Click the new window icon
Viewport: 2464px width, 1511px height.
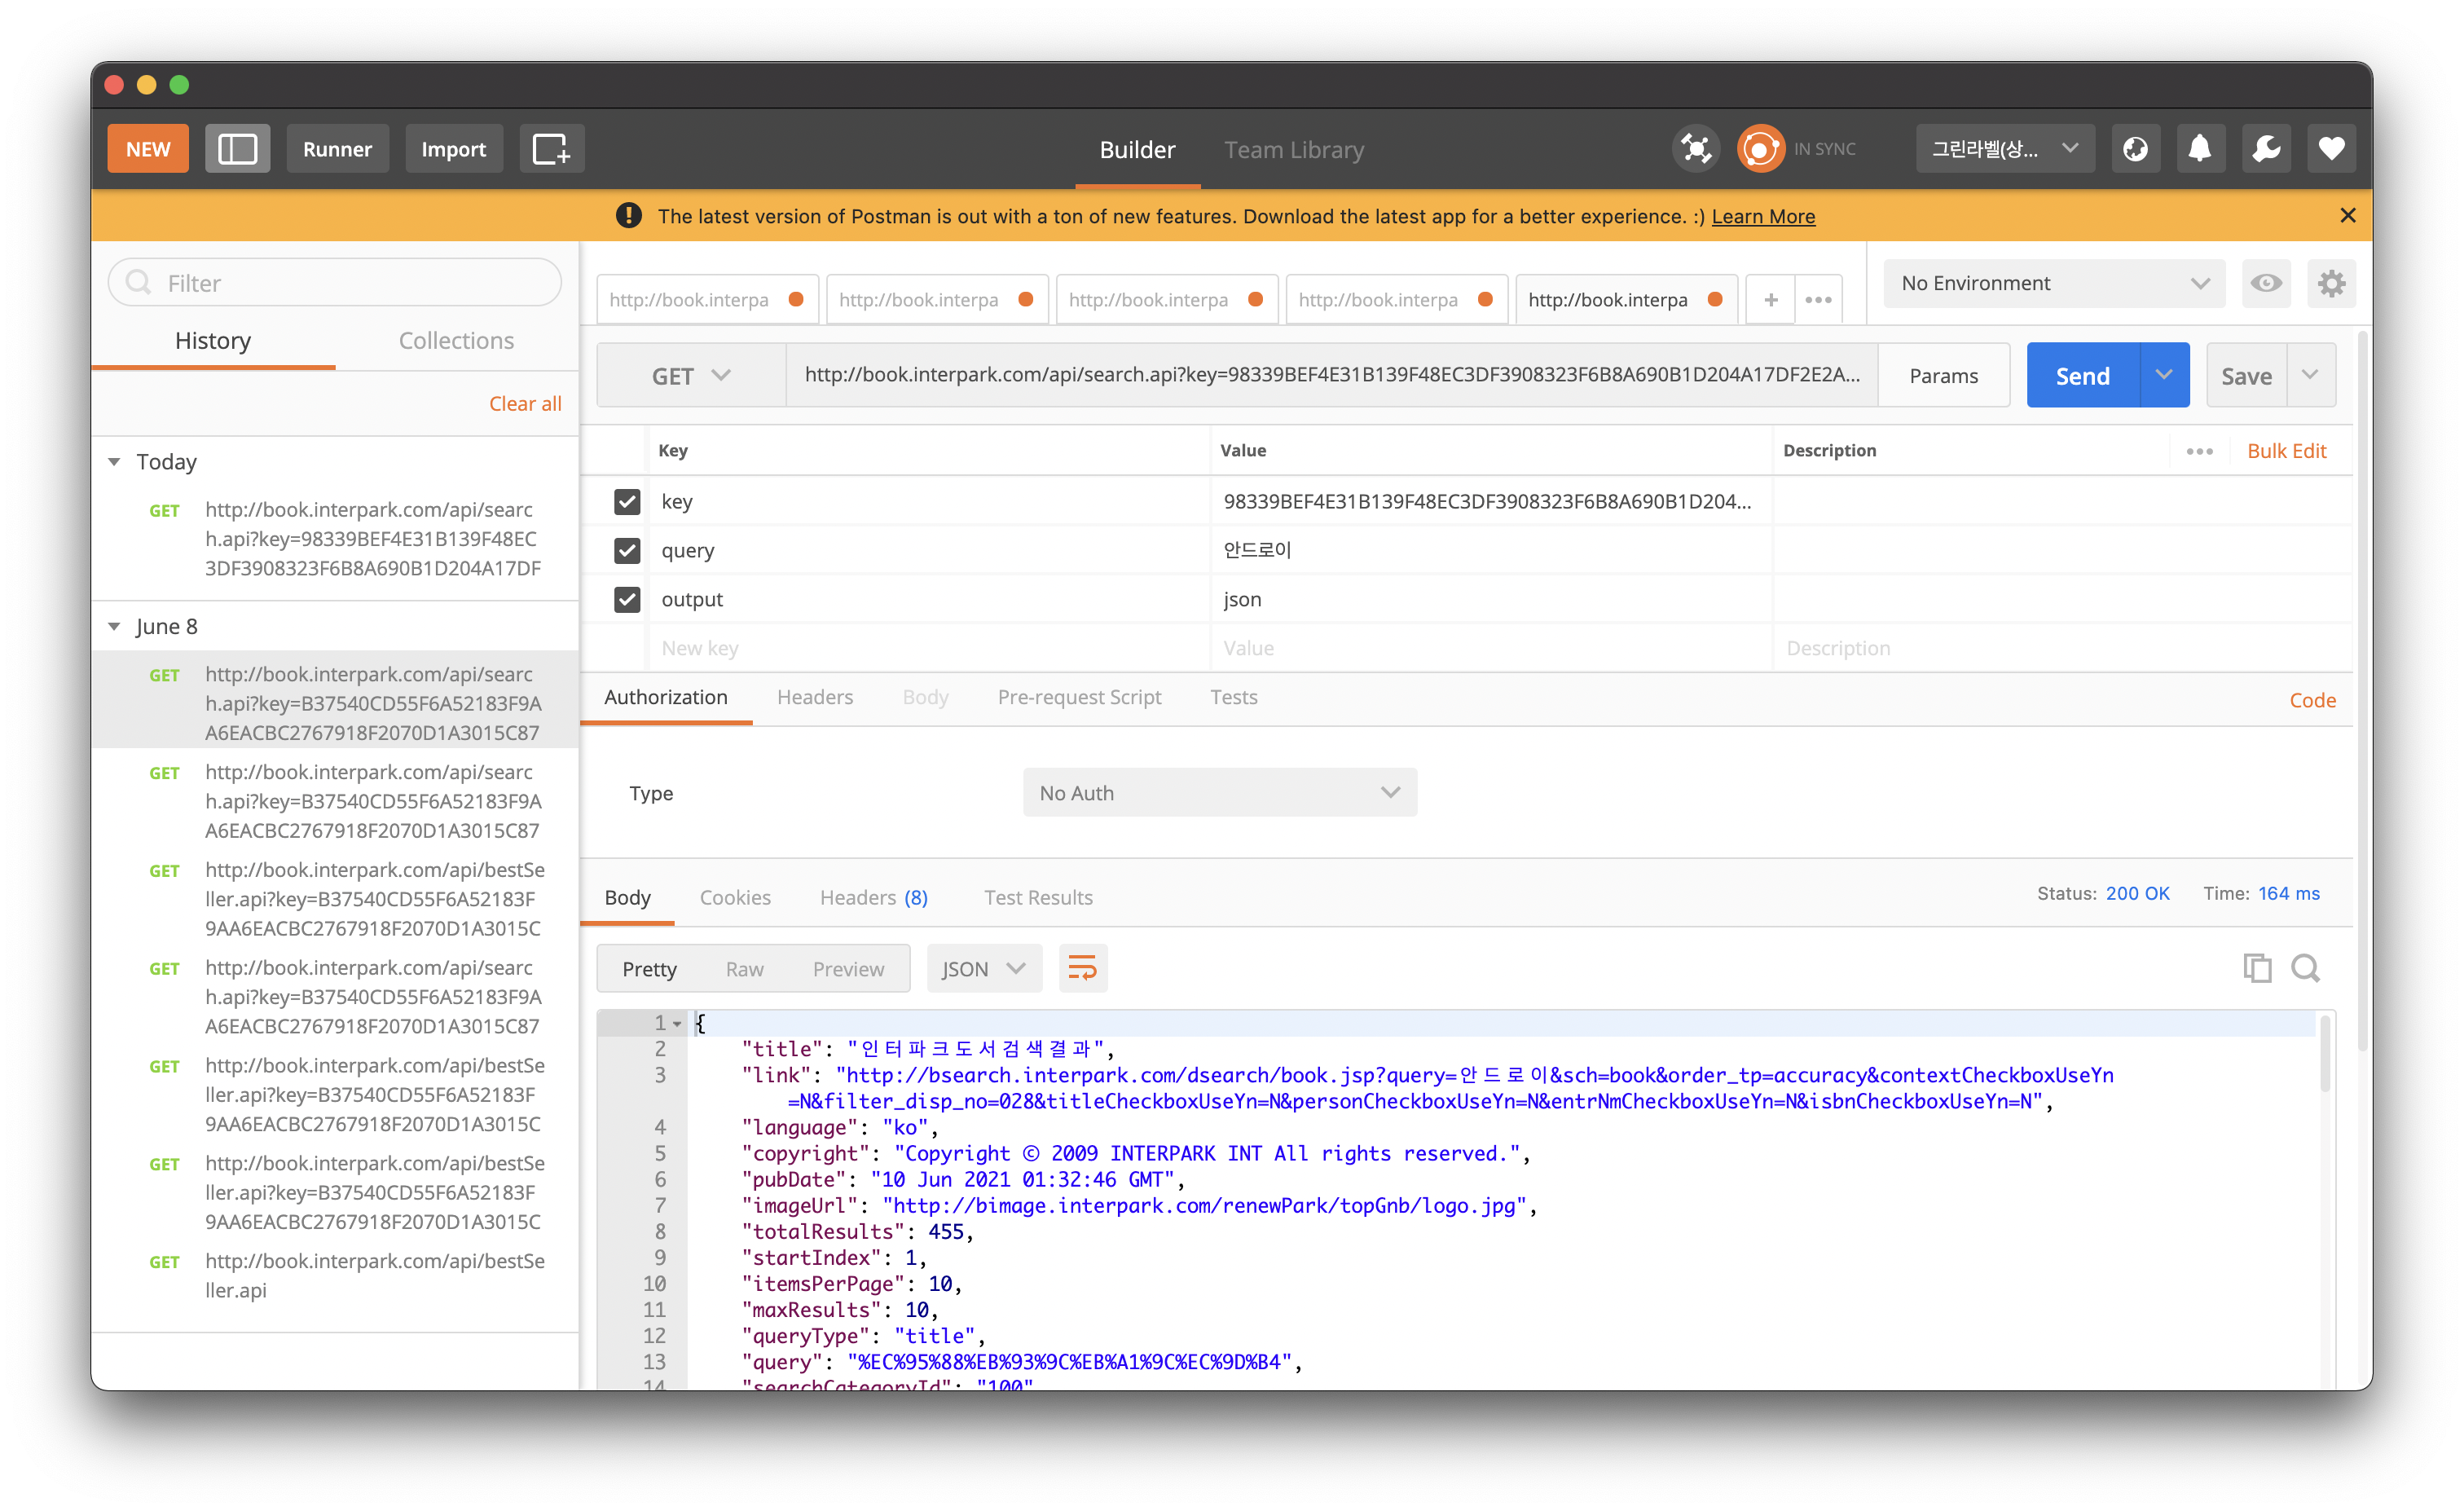[x=551, y=149]
